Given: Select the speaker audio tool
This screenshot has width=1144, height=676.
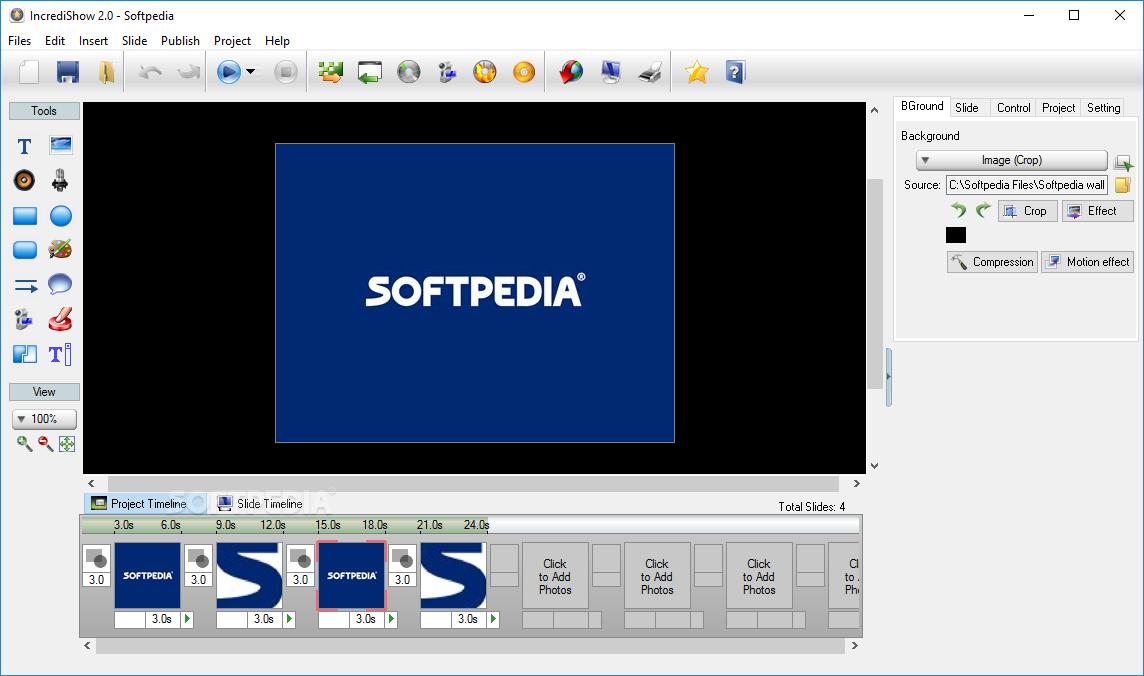Looking at the screenshot, I should click(24, 180).
